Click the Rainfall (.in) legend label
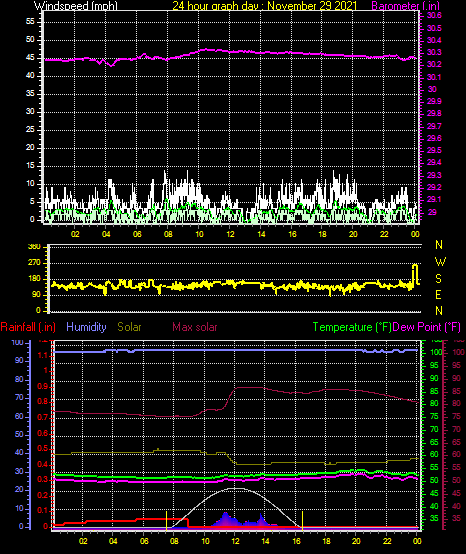 tap(28, 327)
